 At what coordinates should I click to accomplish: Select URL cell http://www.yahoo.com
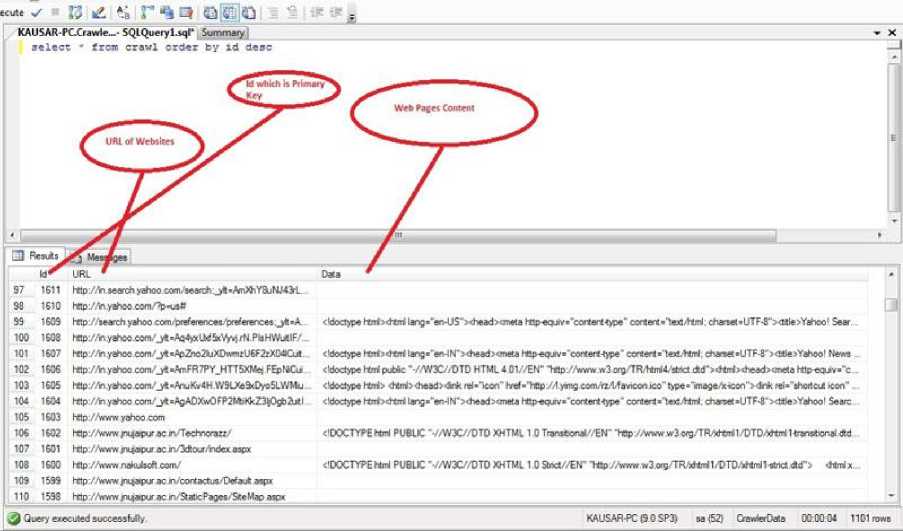point(192,417)
